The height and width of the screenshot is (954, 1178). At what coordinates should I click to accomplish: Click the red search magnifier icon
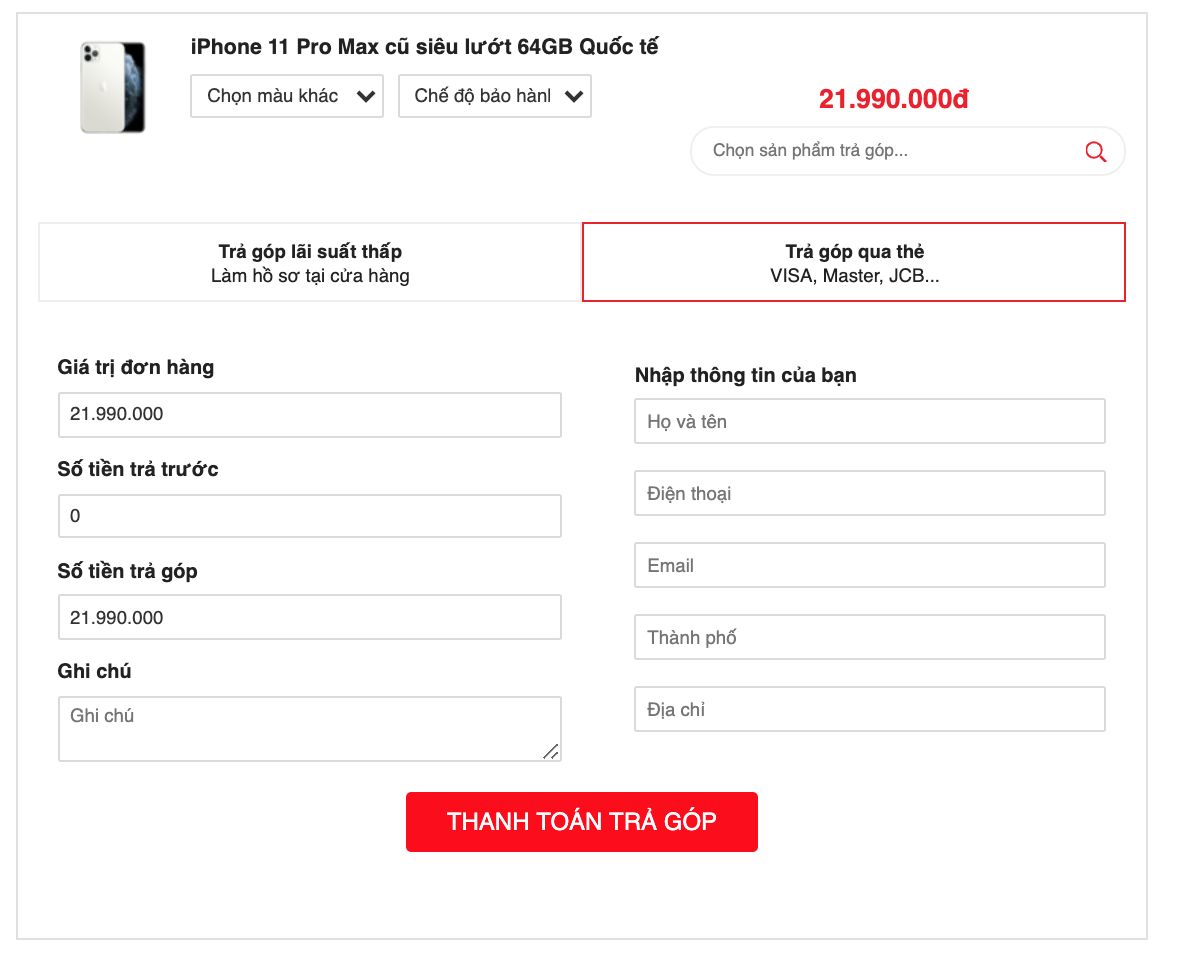[x=1095, y=152]
